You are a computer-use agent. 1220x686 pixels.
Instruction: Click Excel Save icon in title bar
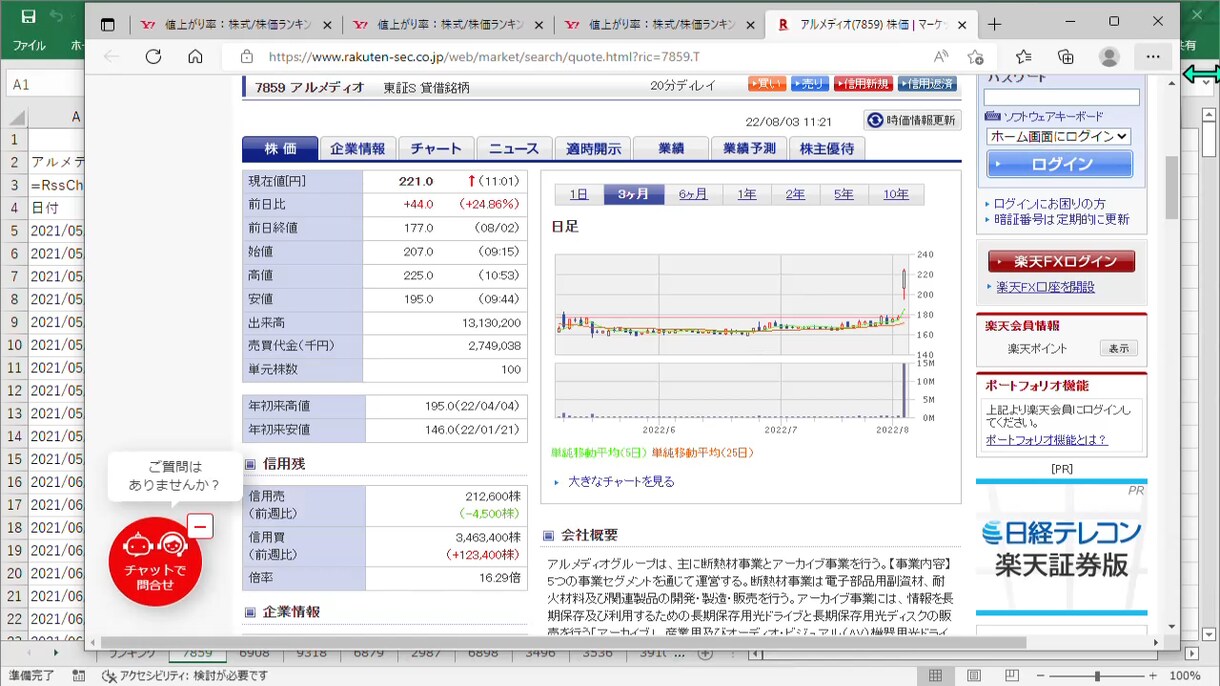click(x=28, y=17)
